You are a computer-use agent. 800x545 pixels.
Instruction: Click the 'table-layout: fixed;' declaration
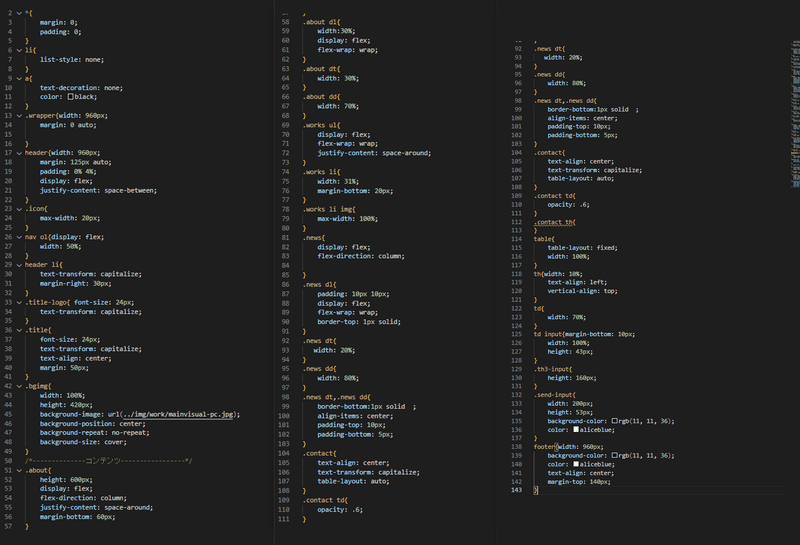pos(583,247)
